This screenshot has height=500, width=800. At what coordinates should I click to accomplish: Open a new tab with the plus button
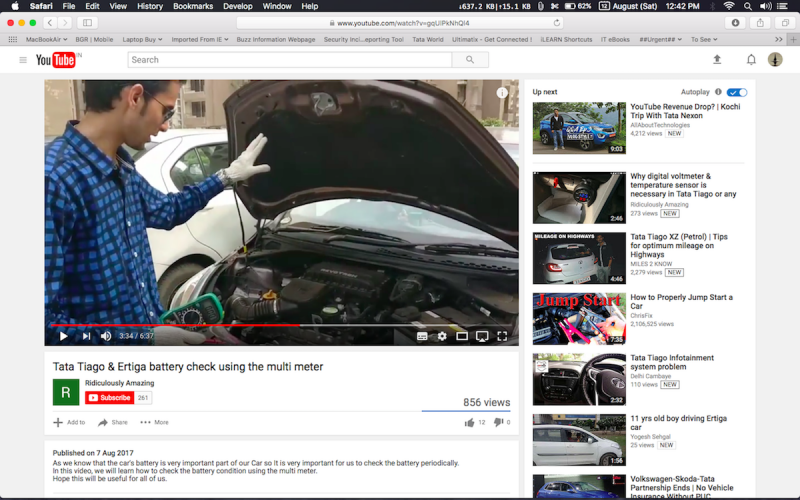point(793,39)
